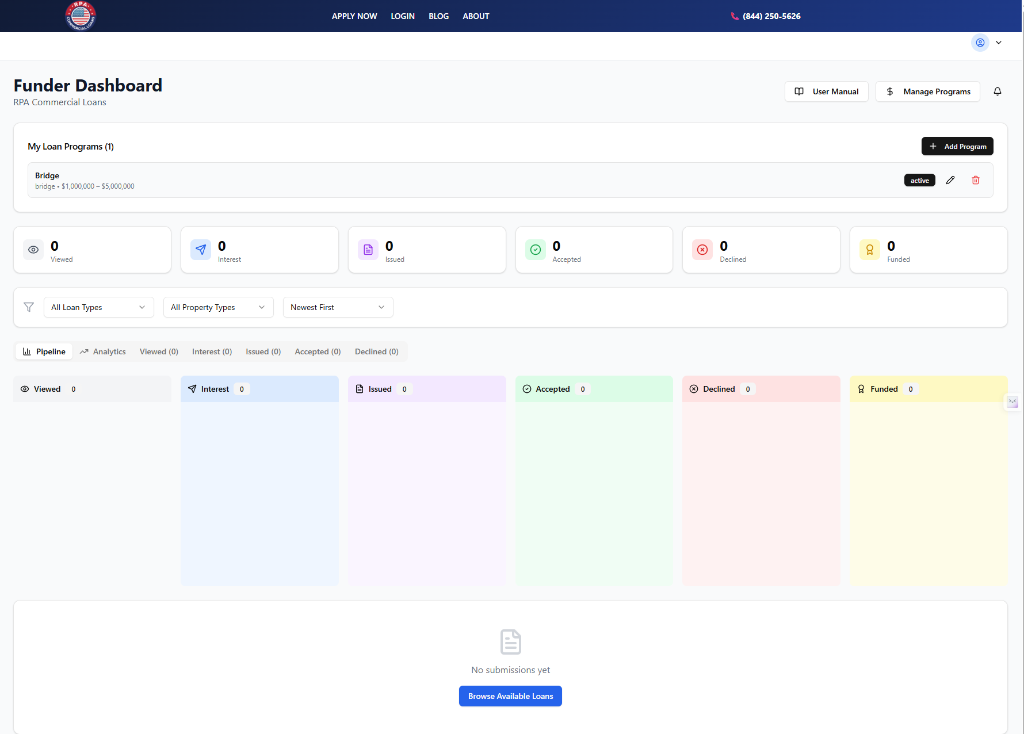Open the Issued (0) tab
This screenshot has height=734, width=1024.
pos(263,351)
